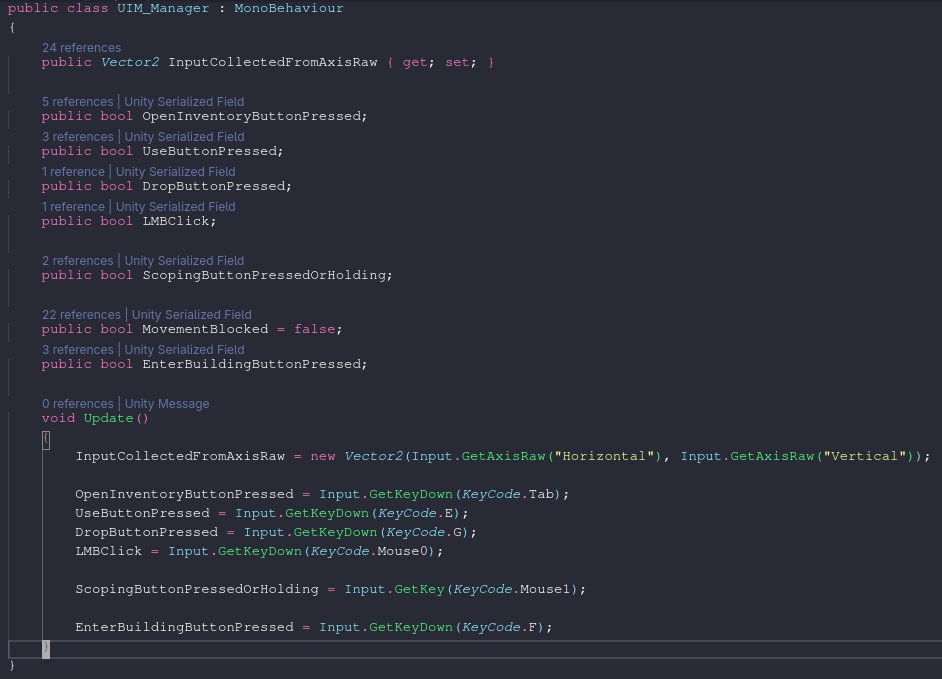Click "Unity Serialized Field" above UseButtonPressed declaration
This screenshot has width=942, height=679.
coord(184,136)
